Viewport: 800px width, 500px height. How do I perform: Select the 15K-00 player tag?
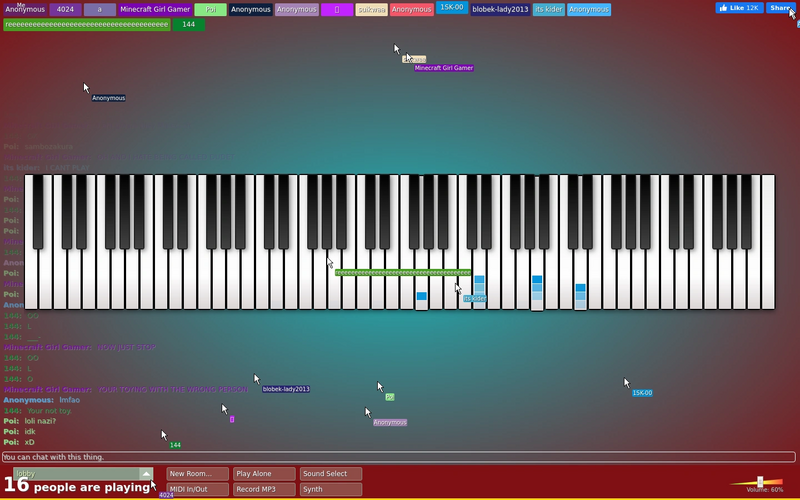click(x=452, y=8)
